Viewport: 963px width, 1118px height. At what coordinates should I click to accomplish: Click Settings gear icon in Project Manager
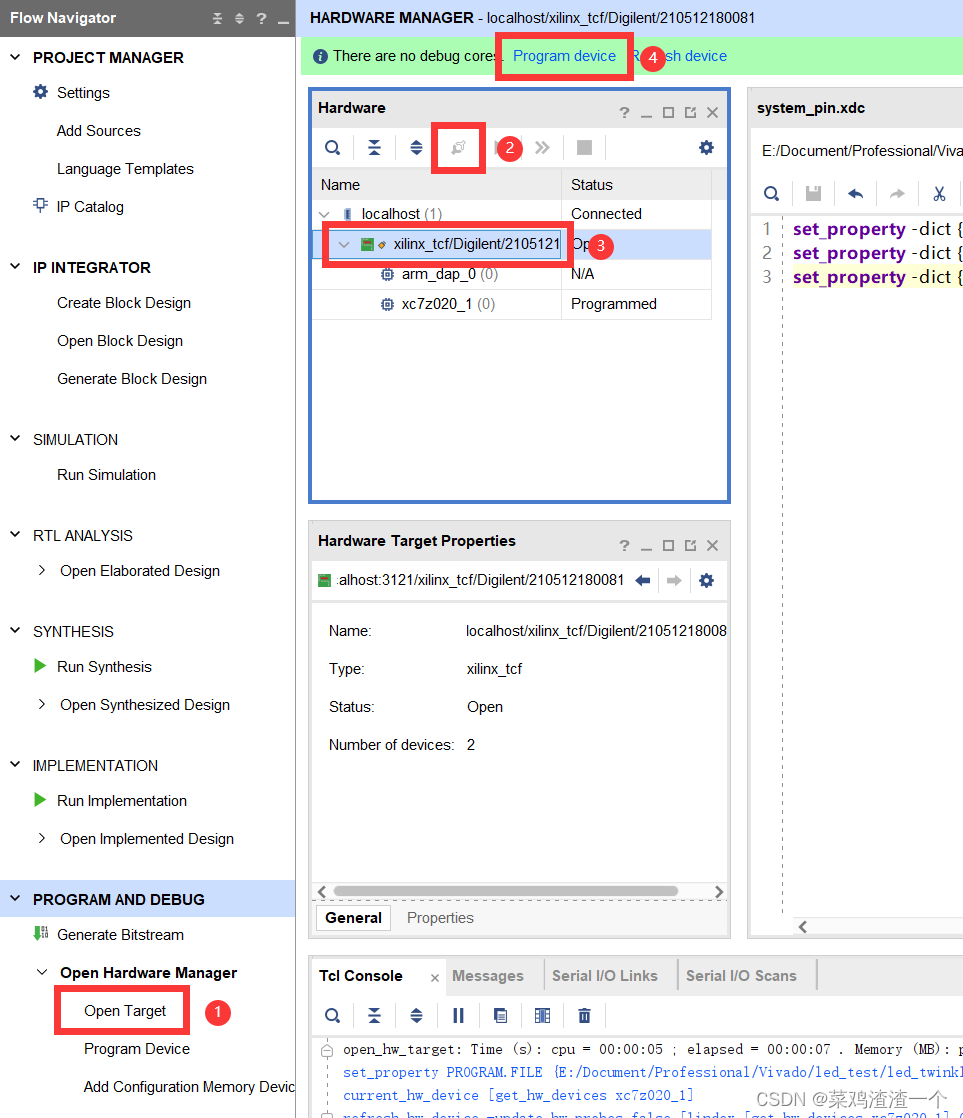(x=41, y=92)
